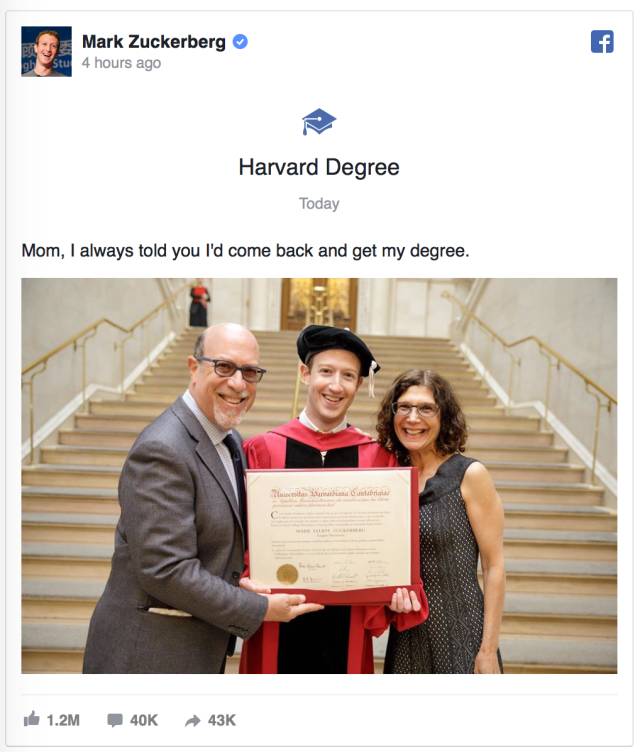Open the profile picture thumbnail
The width and height of the screenshot is (640, 752).
click(47, 51)
